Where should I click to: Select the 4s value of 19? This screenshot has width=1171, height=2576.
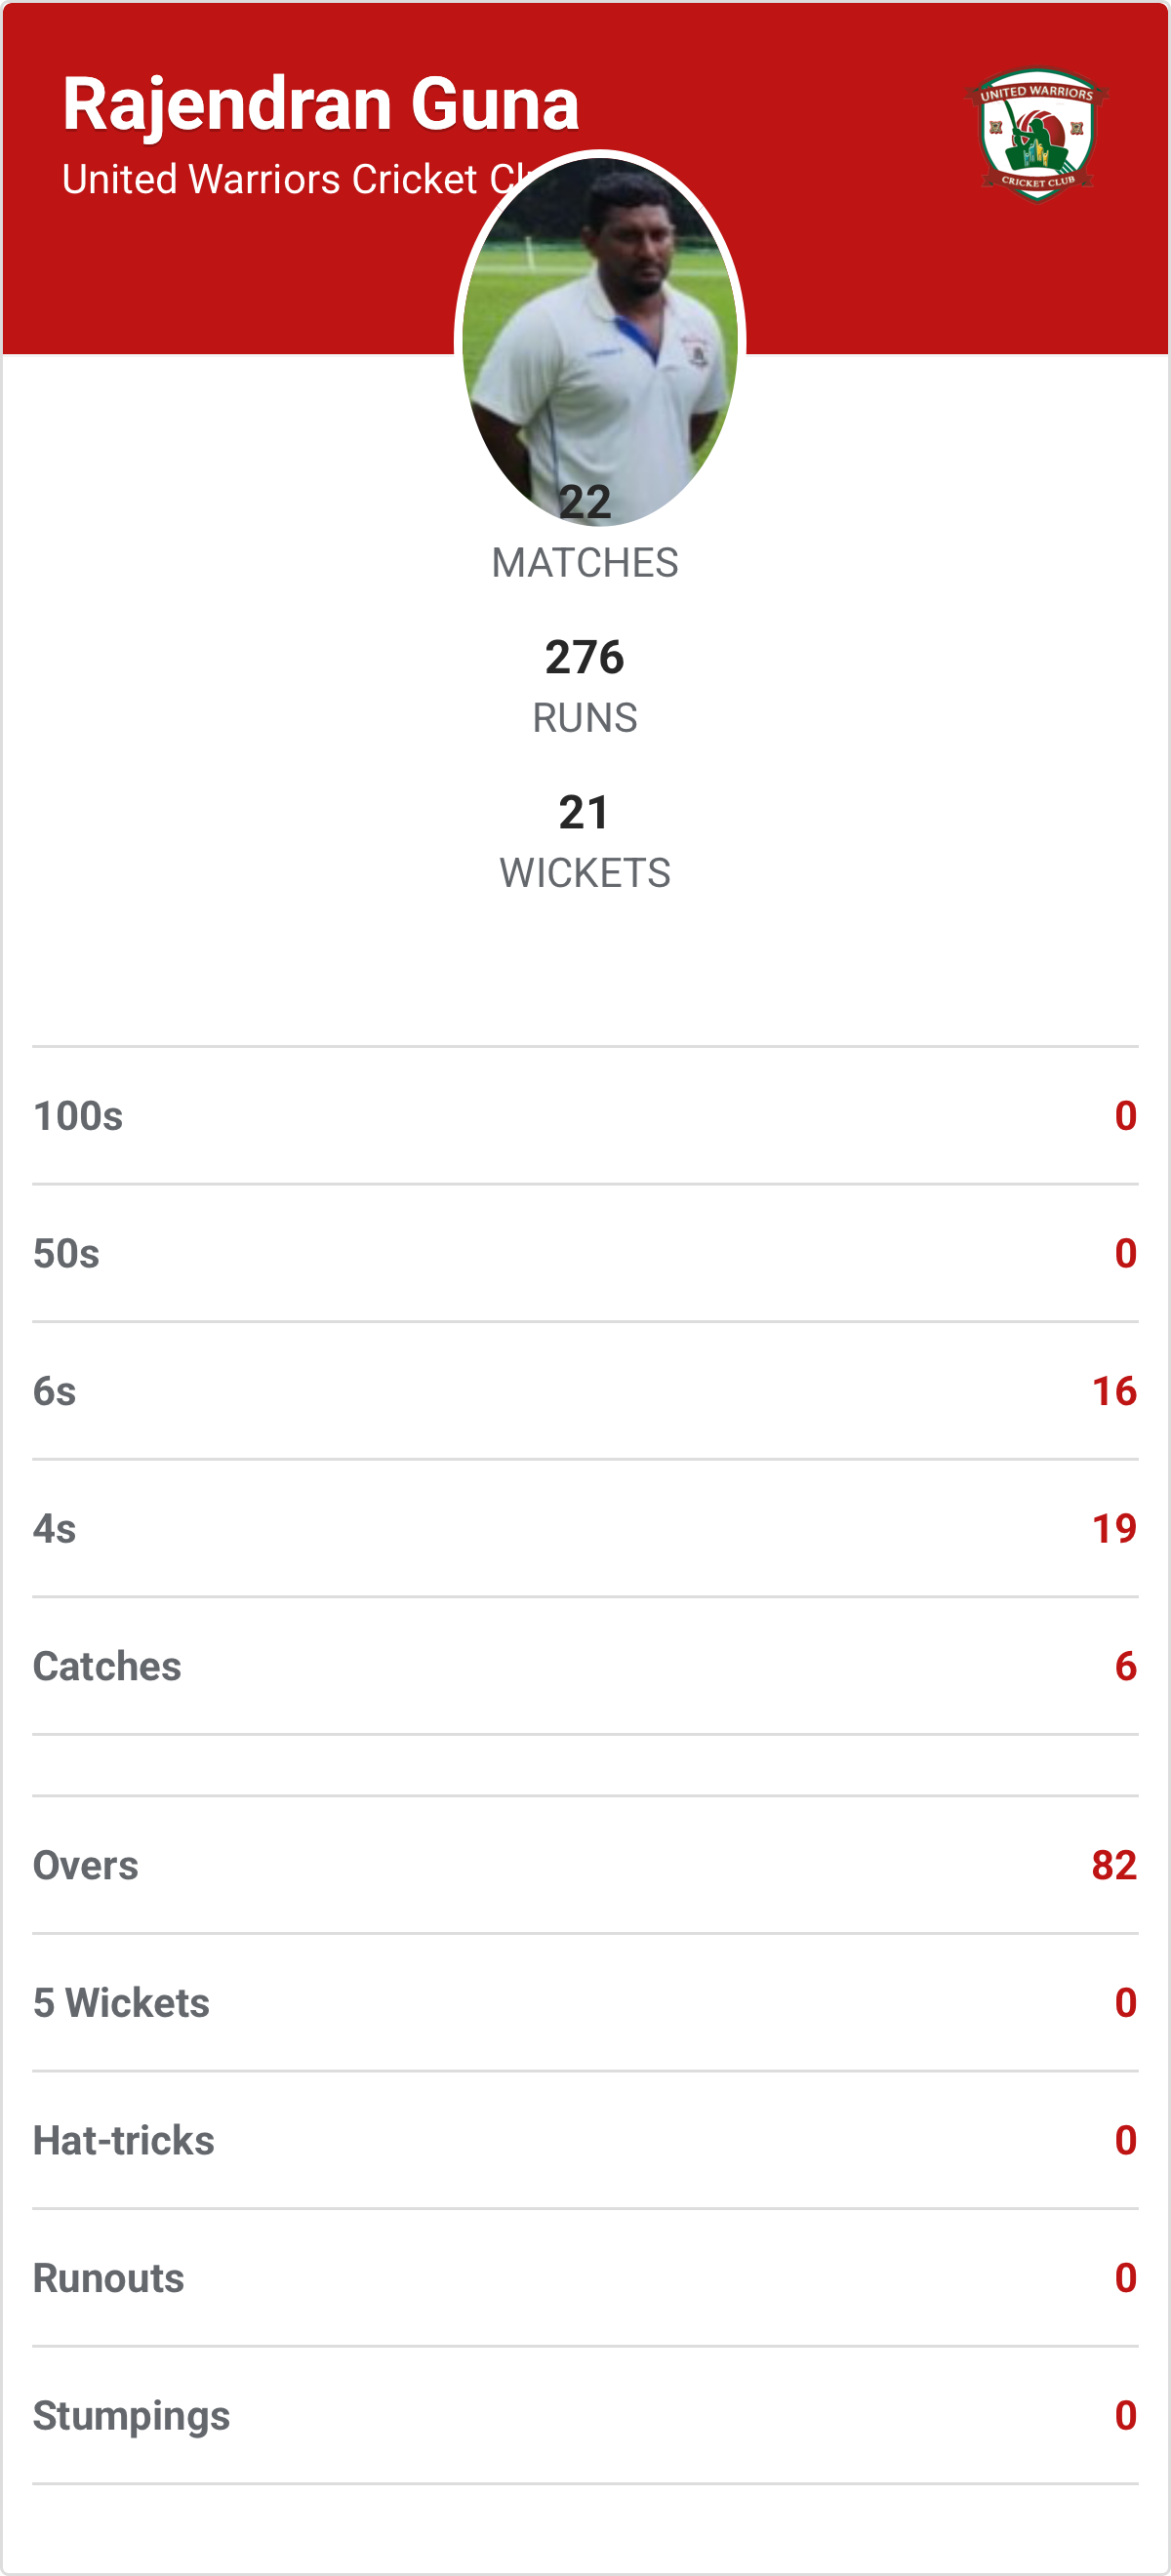tap(1114, 1529)
